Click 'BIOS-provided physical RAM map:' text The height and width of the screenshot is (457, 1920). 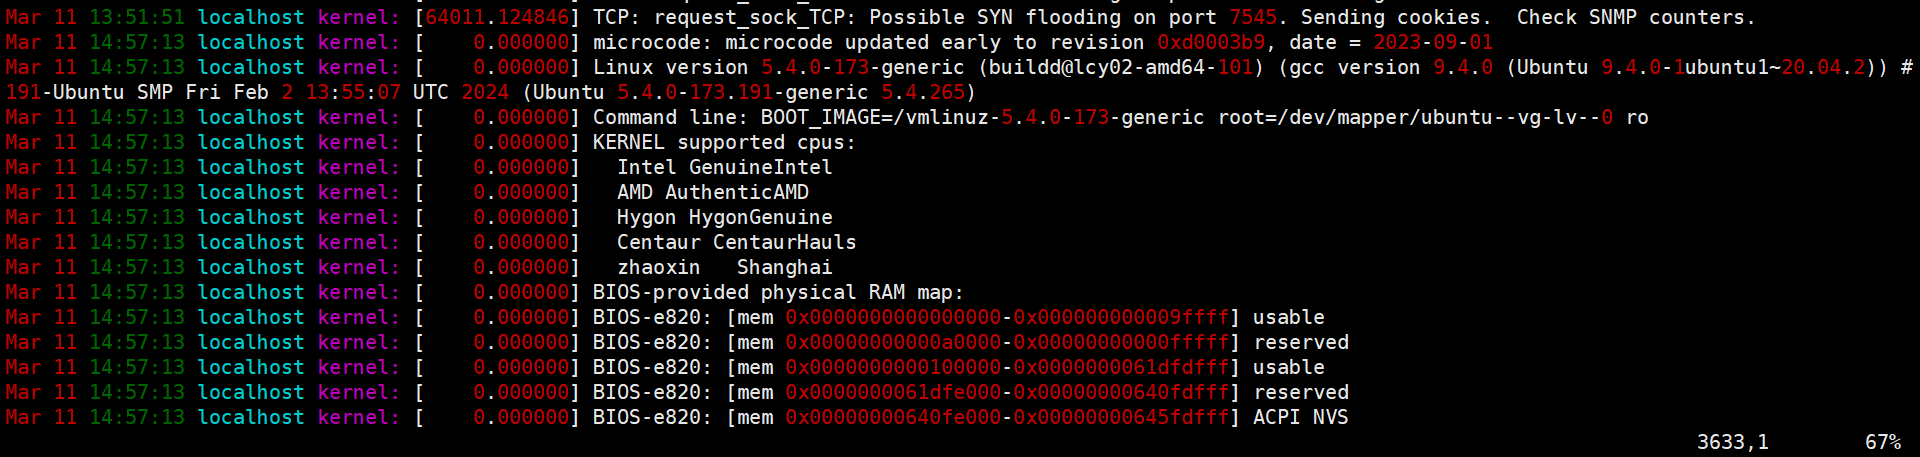(778, 292)
